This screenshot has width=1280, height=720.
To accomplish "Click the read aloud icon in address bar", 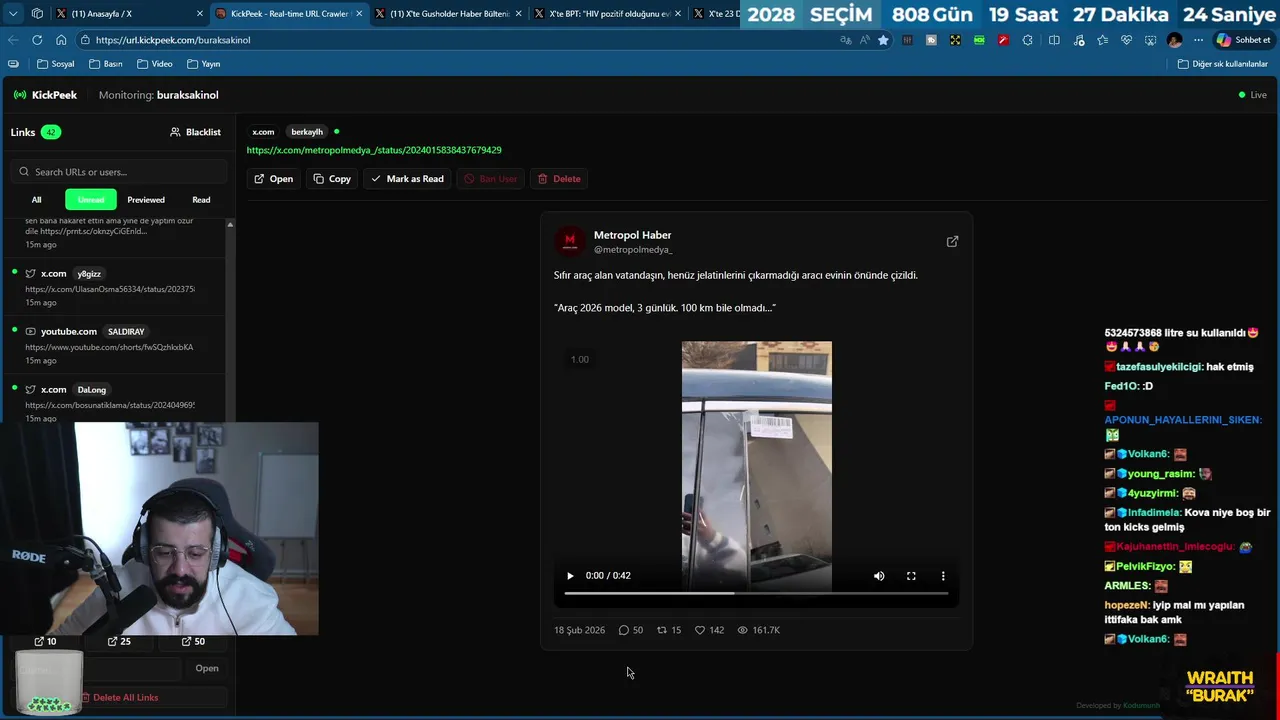I will pyautogui.click(x=864, y=40).
